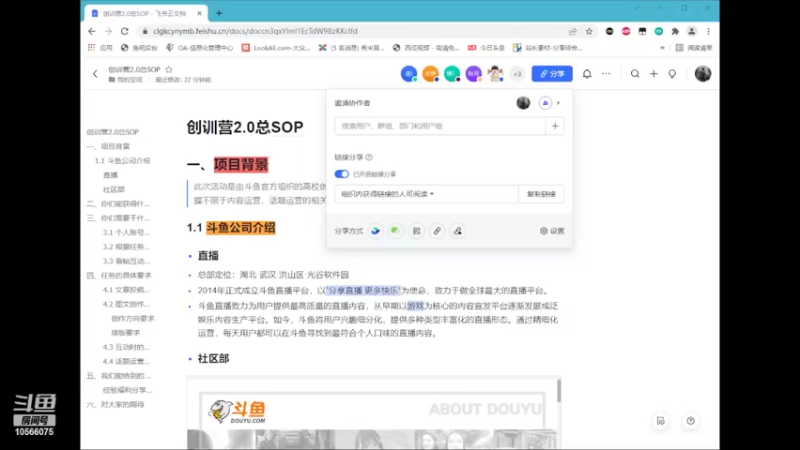
Task: Click the 复制链接 copy link button
Action: (x=541, y=194)
